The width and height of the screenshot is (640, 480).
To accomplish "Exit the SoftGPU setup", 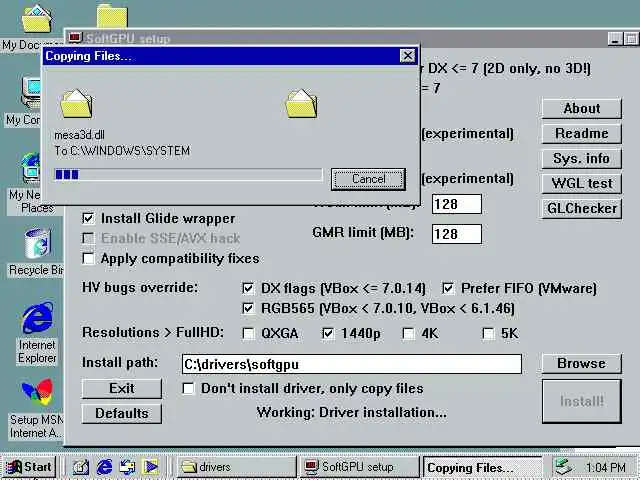I will point(122,388).
